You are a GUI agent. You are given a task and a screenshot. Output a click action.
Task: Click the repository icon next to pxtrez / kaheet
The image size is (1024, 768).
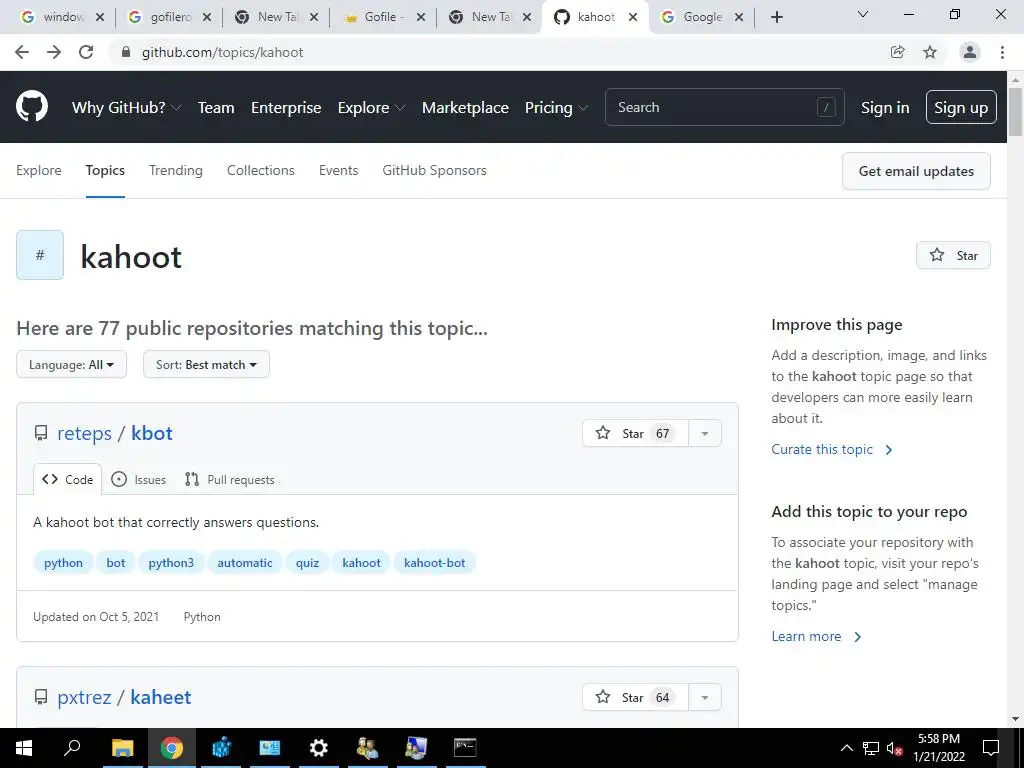coord(41,697)
